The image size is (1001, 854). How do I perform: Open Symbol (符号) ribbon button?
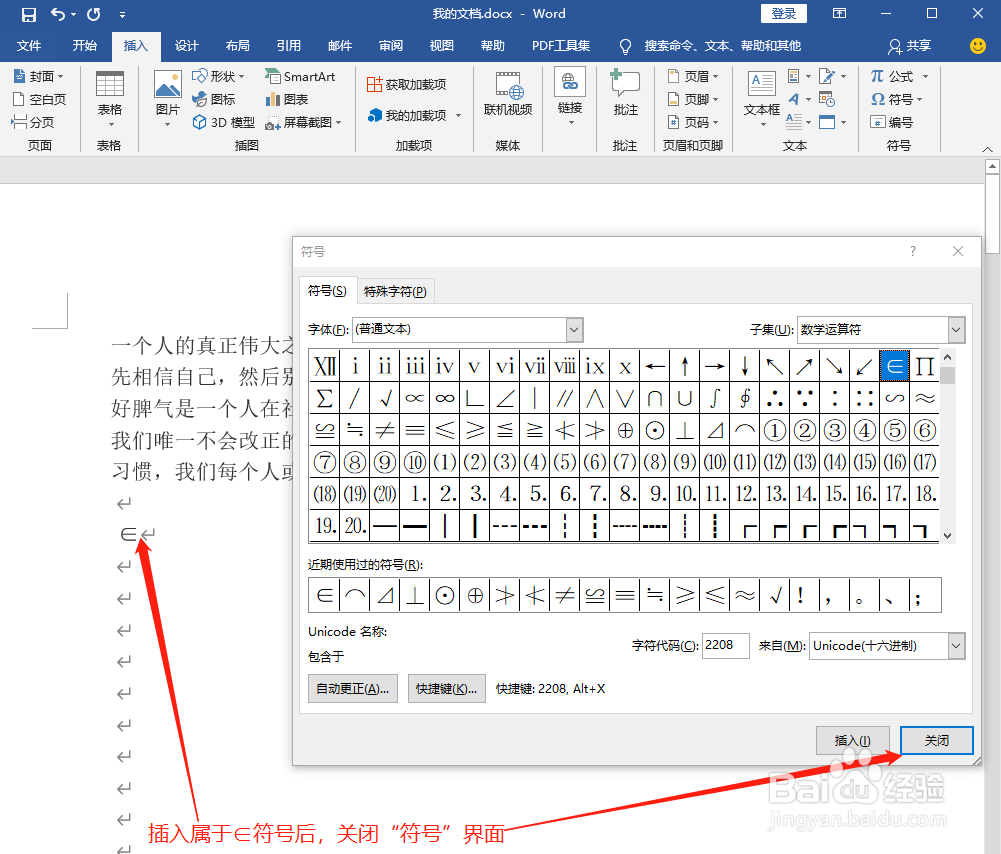tap(897, 100)
